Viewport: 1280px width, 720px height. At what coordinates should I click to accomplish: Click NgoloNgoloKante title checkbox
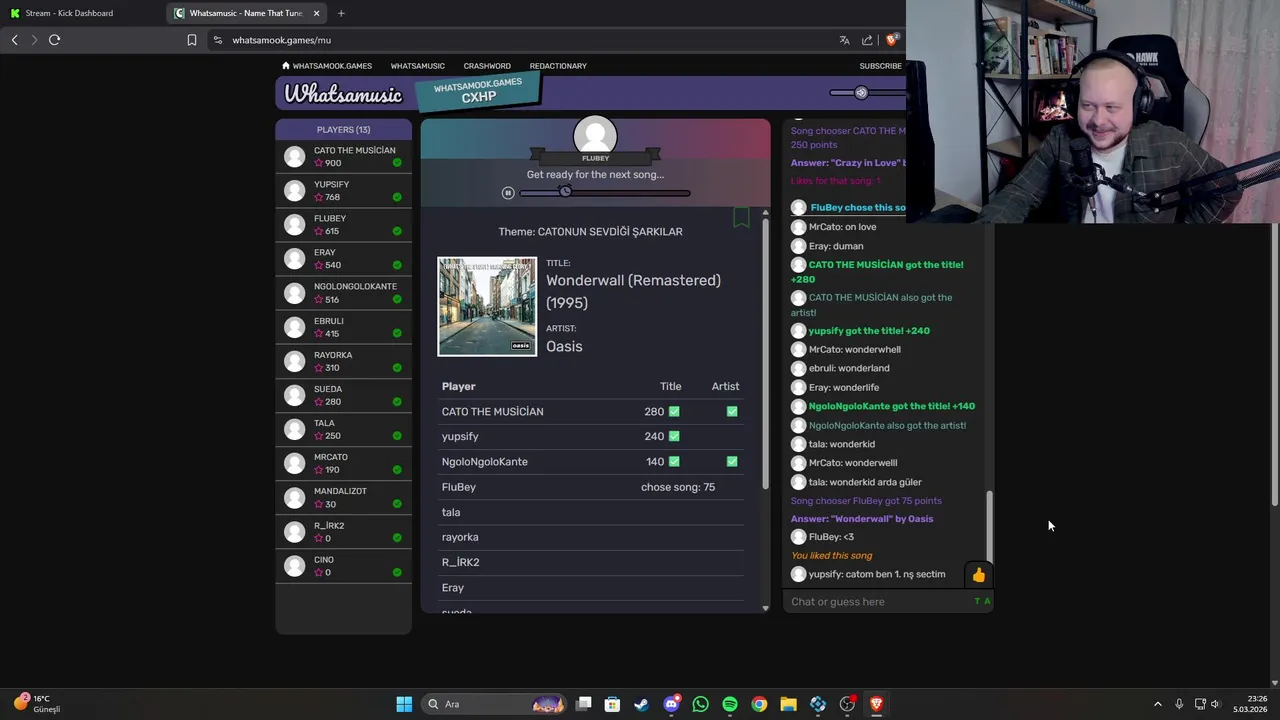coord(674,462)
